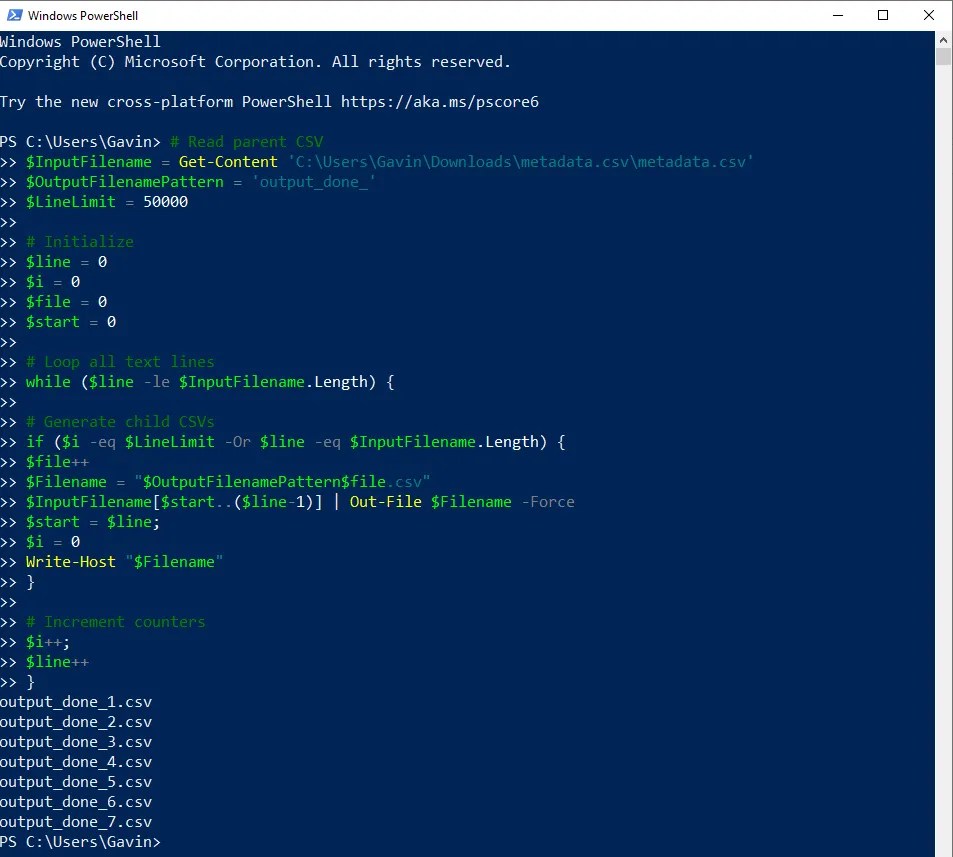Viewport: 953px width, 857px height.
Task: Click the output_done_7.csv output line
Action: [76, 821]
